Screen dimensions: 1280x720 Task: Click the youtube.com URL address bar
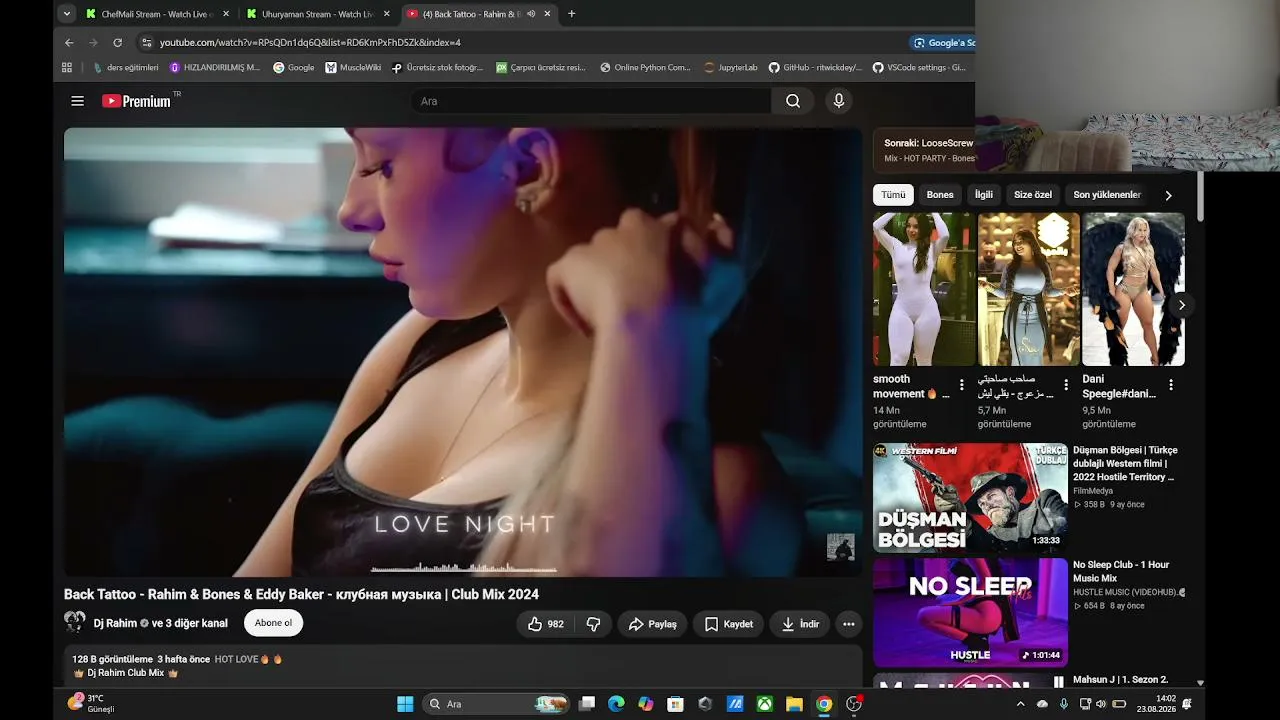pyautogui.click(x=310, y=43)
